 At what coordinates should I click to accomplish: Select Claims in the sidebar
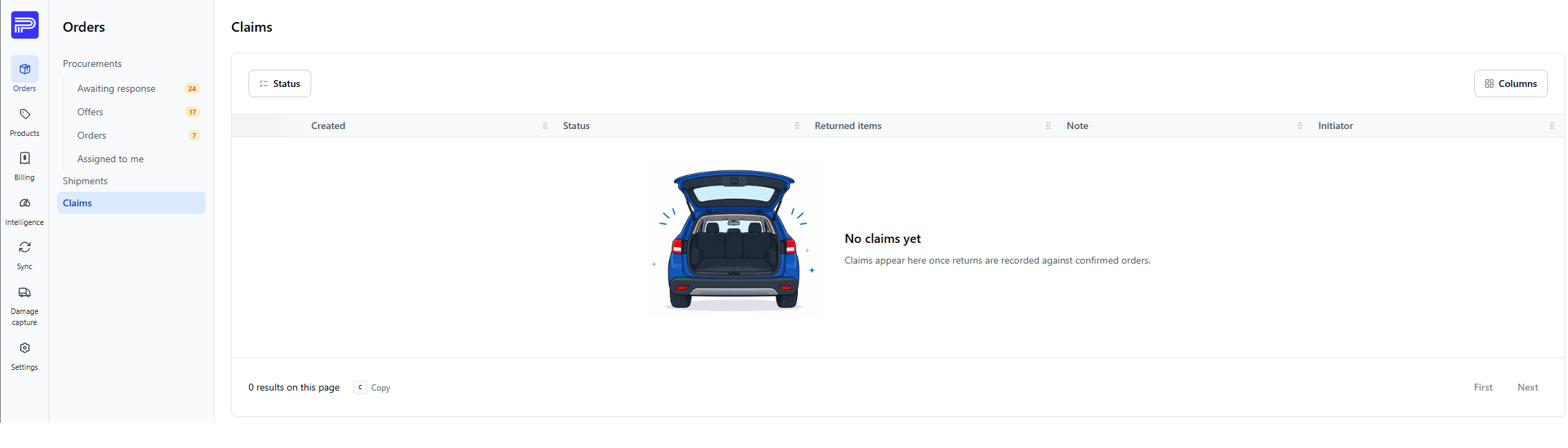pos(131,203)
